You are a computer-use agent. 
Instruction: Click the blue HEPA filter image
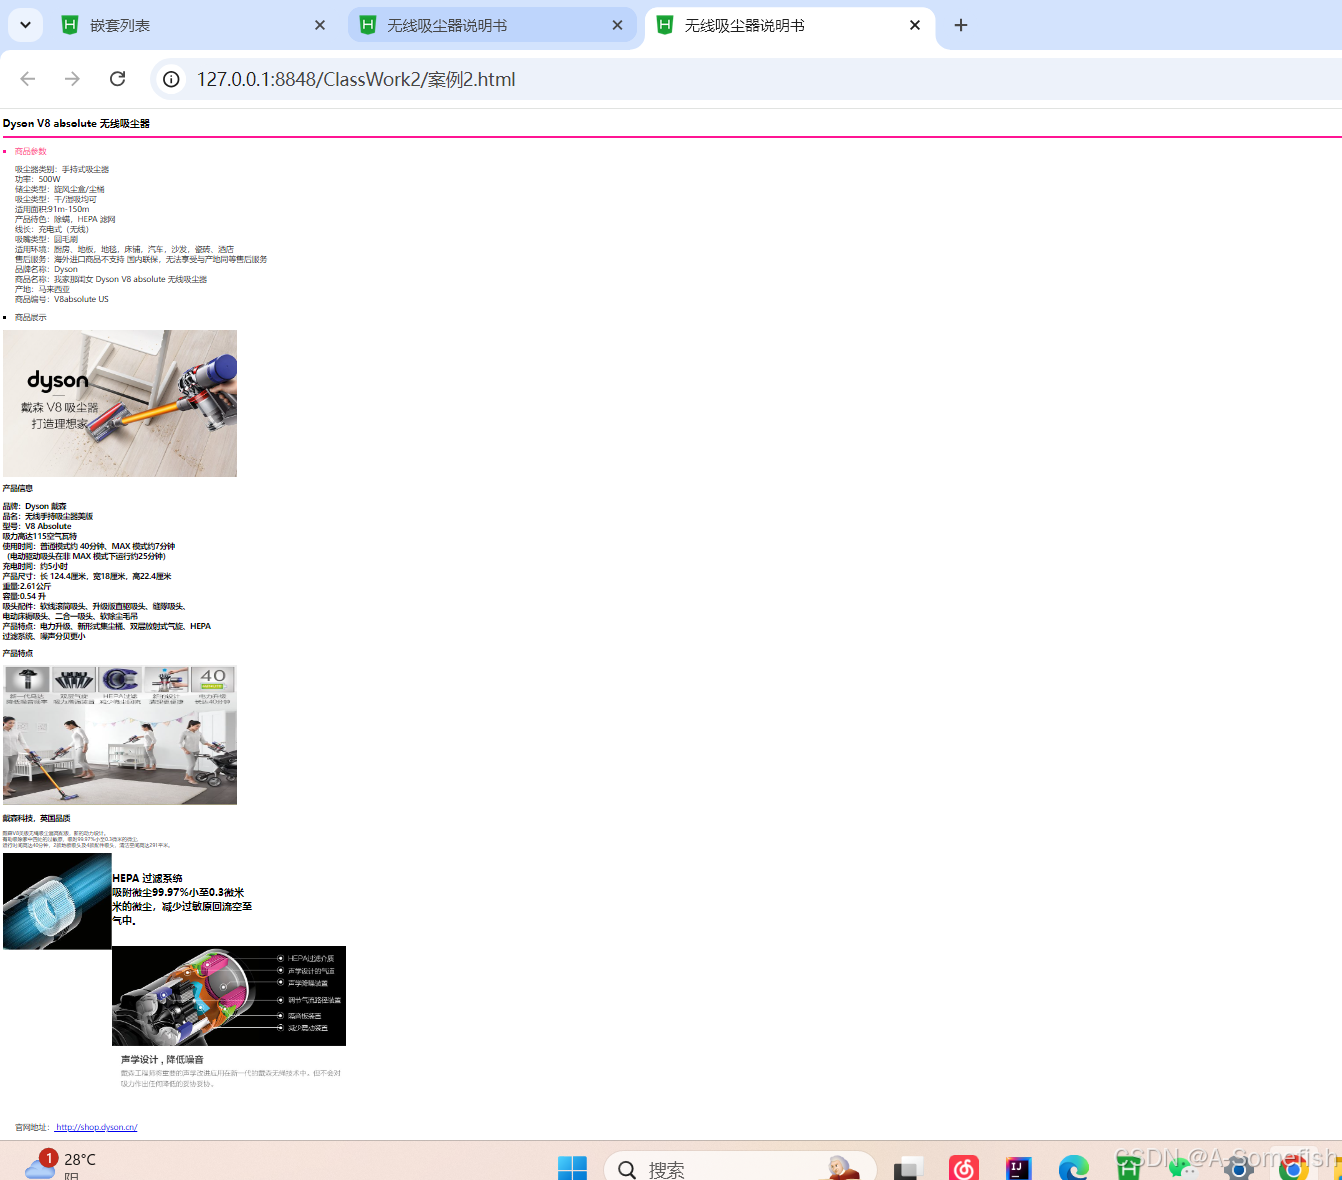57,901
